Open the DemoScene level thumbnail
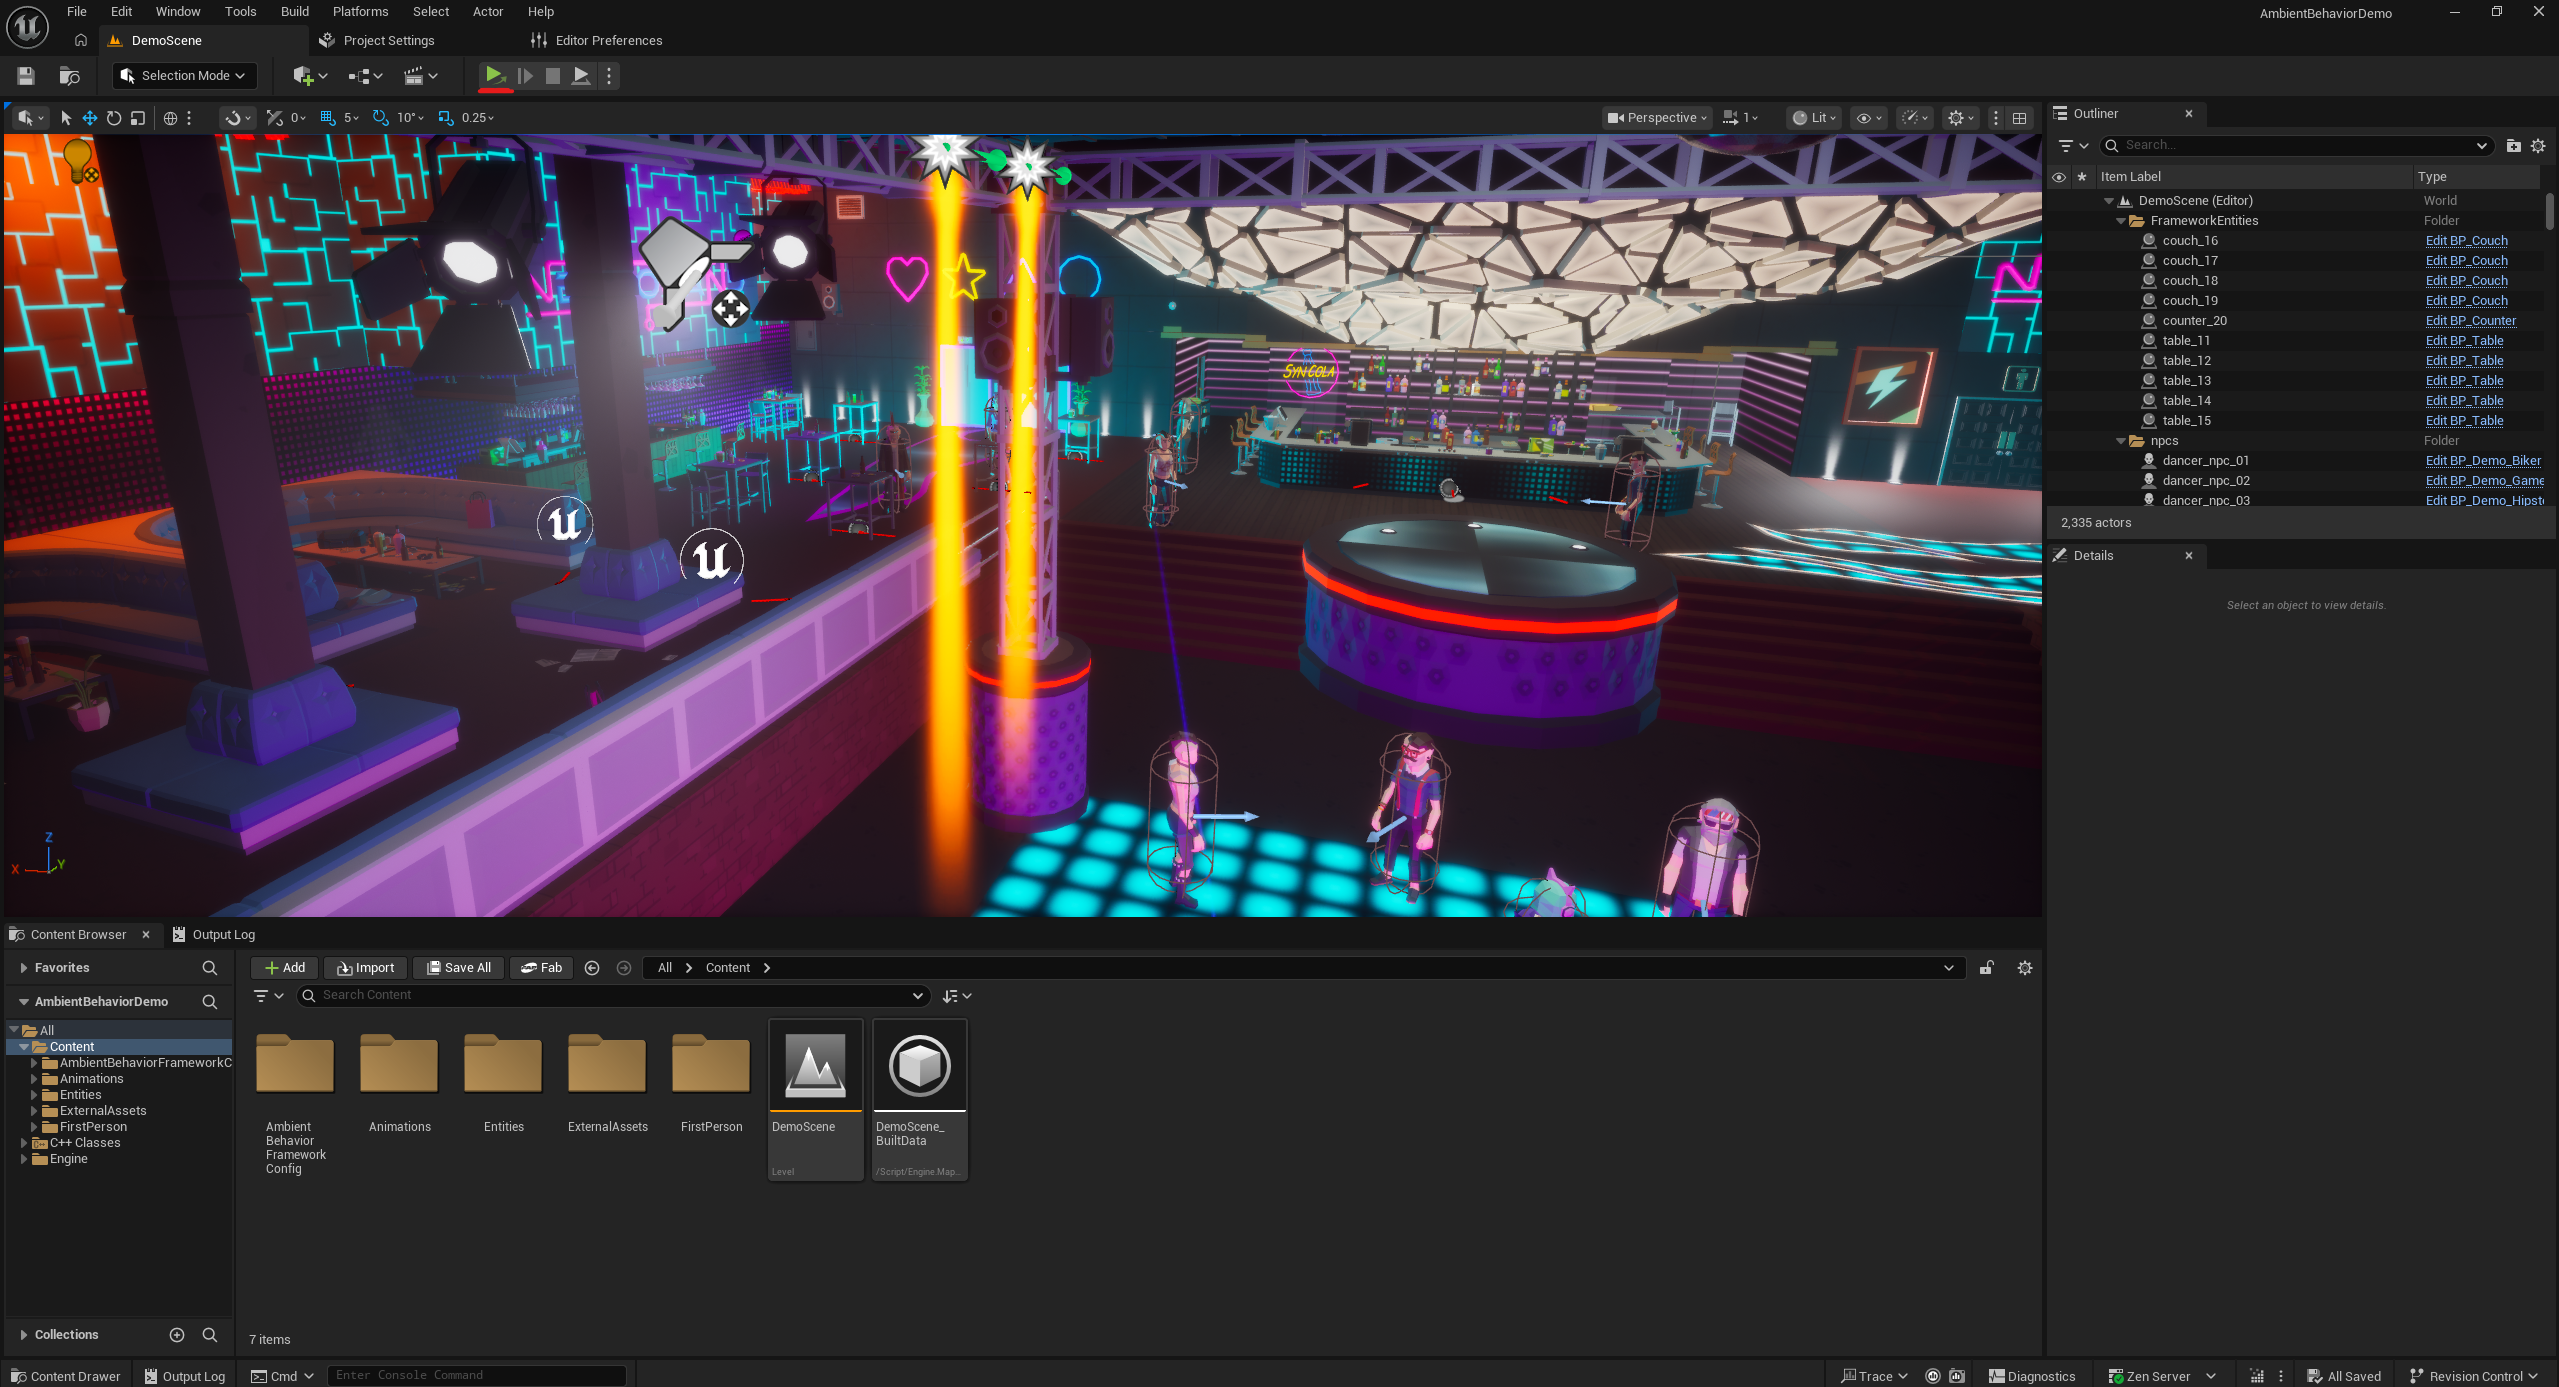2559x1387 pixels. 815,1065
